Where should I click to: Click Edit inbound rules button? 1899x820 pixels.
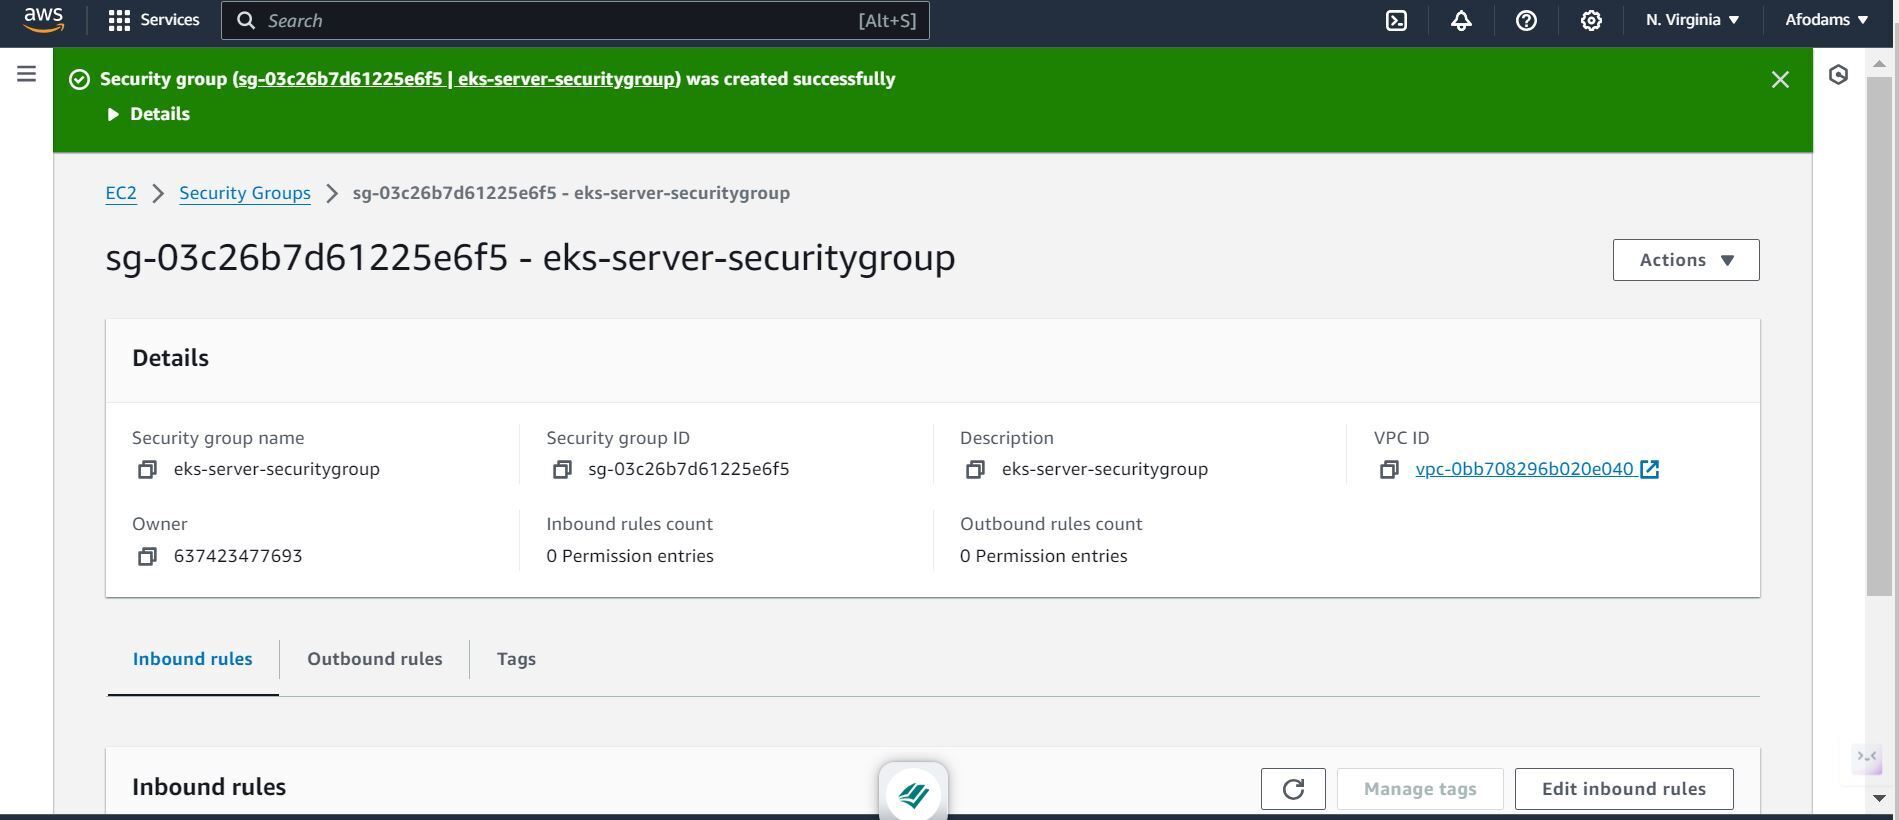pyautogui.click(x=1623, y=789)
